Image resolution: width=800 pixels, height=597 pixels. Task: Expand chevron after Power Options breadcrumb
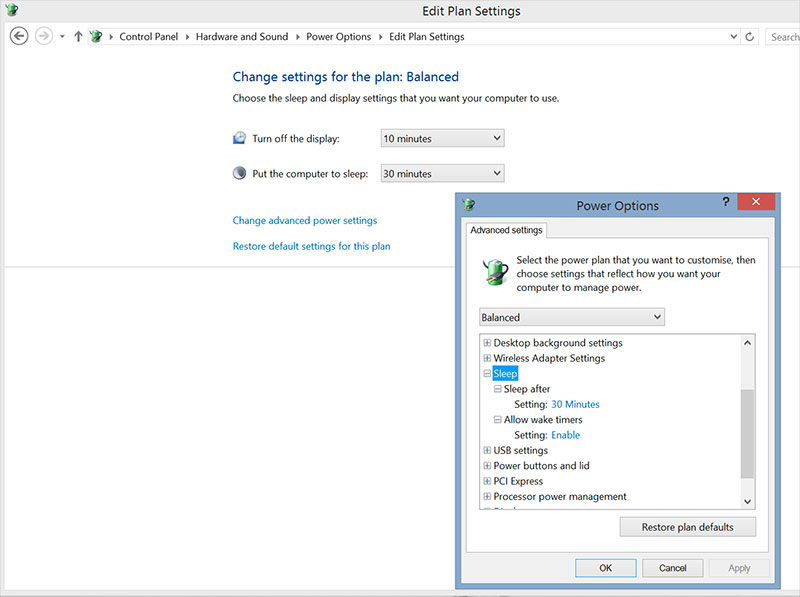point(380,37)
